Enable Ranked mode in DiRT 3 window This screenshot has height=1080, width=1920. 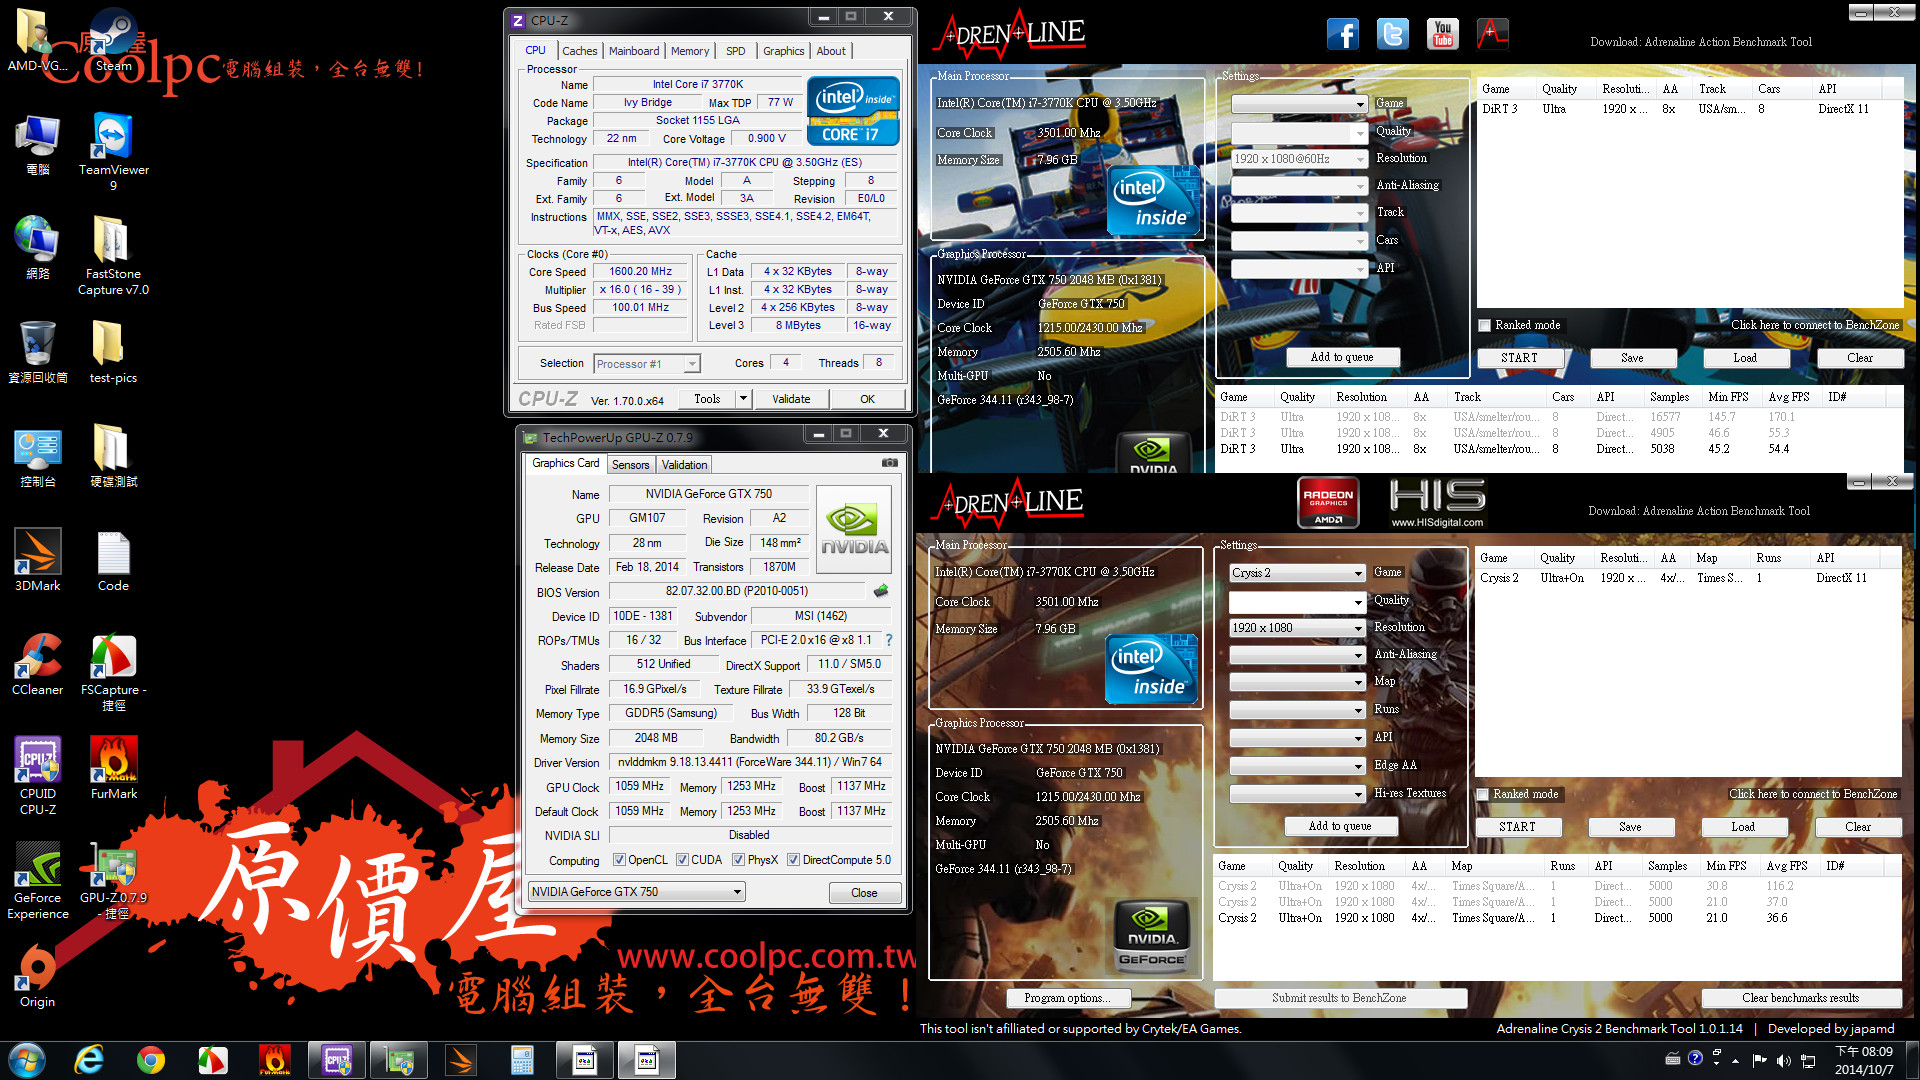[1485, 325]
